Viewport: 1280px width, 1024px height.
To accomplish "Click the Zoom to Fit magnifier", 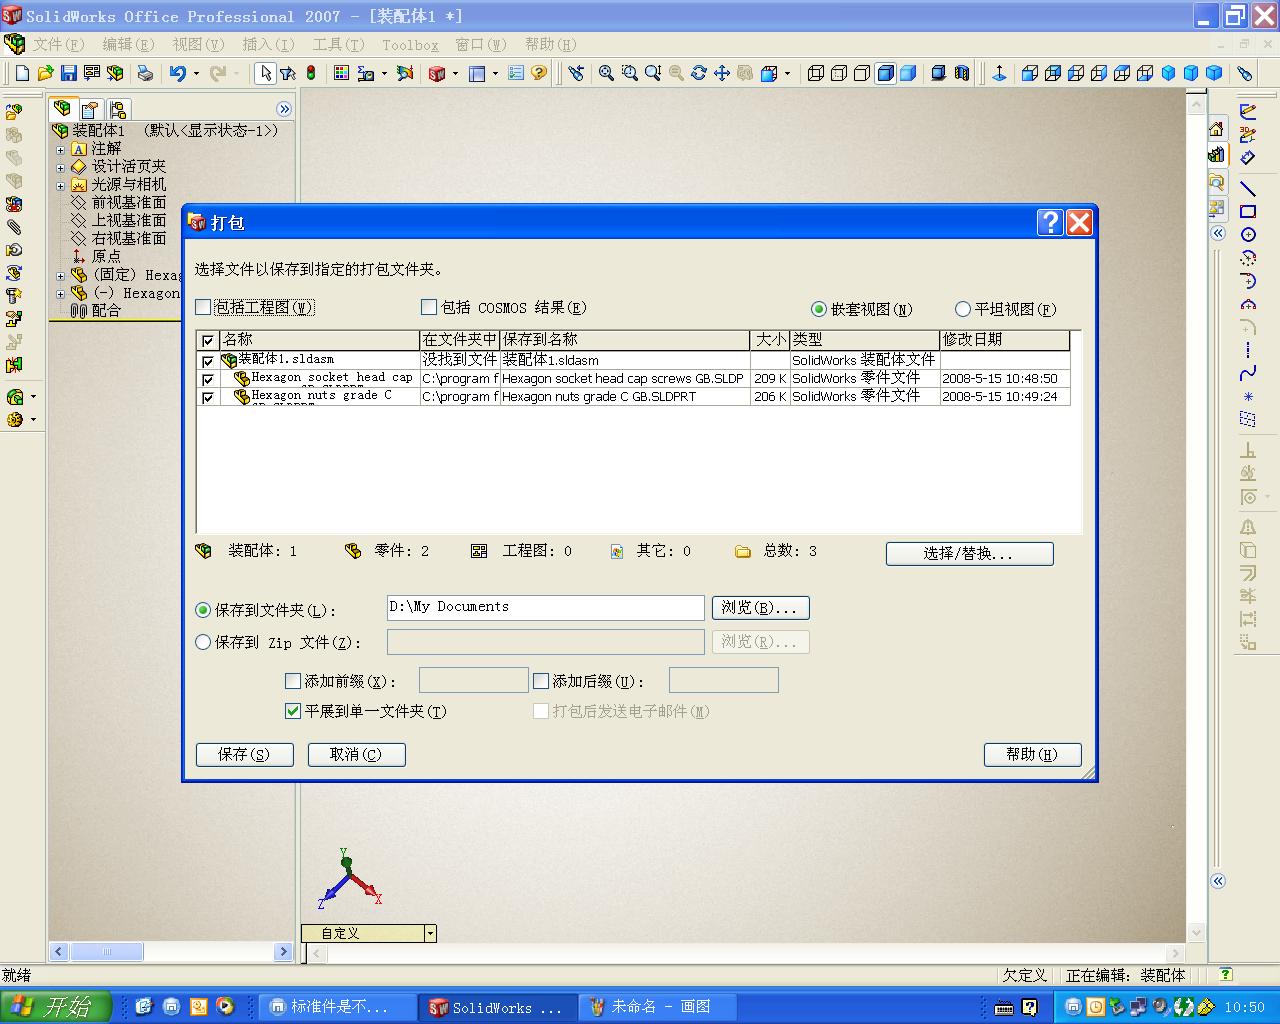I will [606, 73].
